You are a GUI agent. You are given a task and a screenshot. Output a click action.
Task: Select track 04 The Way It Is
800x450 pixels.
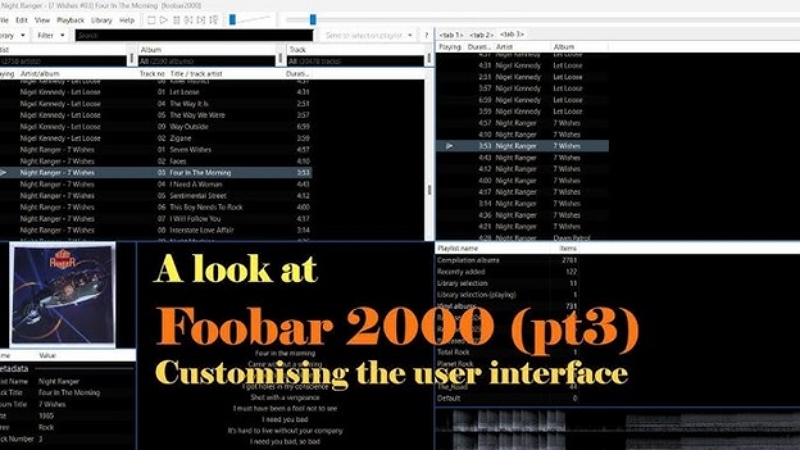click(x=156, y=104)
